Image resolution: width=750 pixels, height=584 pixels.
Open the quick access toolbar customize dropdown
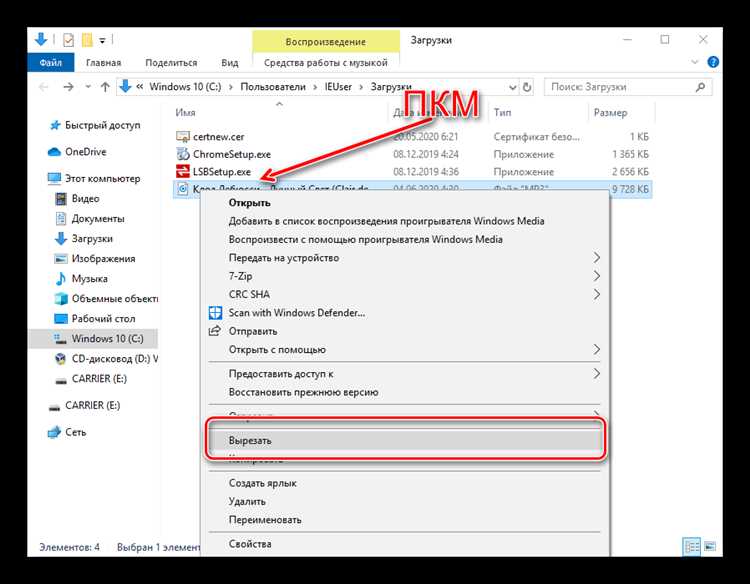click(x=102, y=41)
